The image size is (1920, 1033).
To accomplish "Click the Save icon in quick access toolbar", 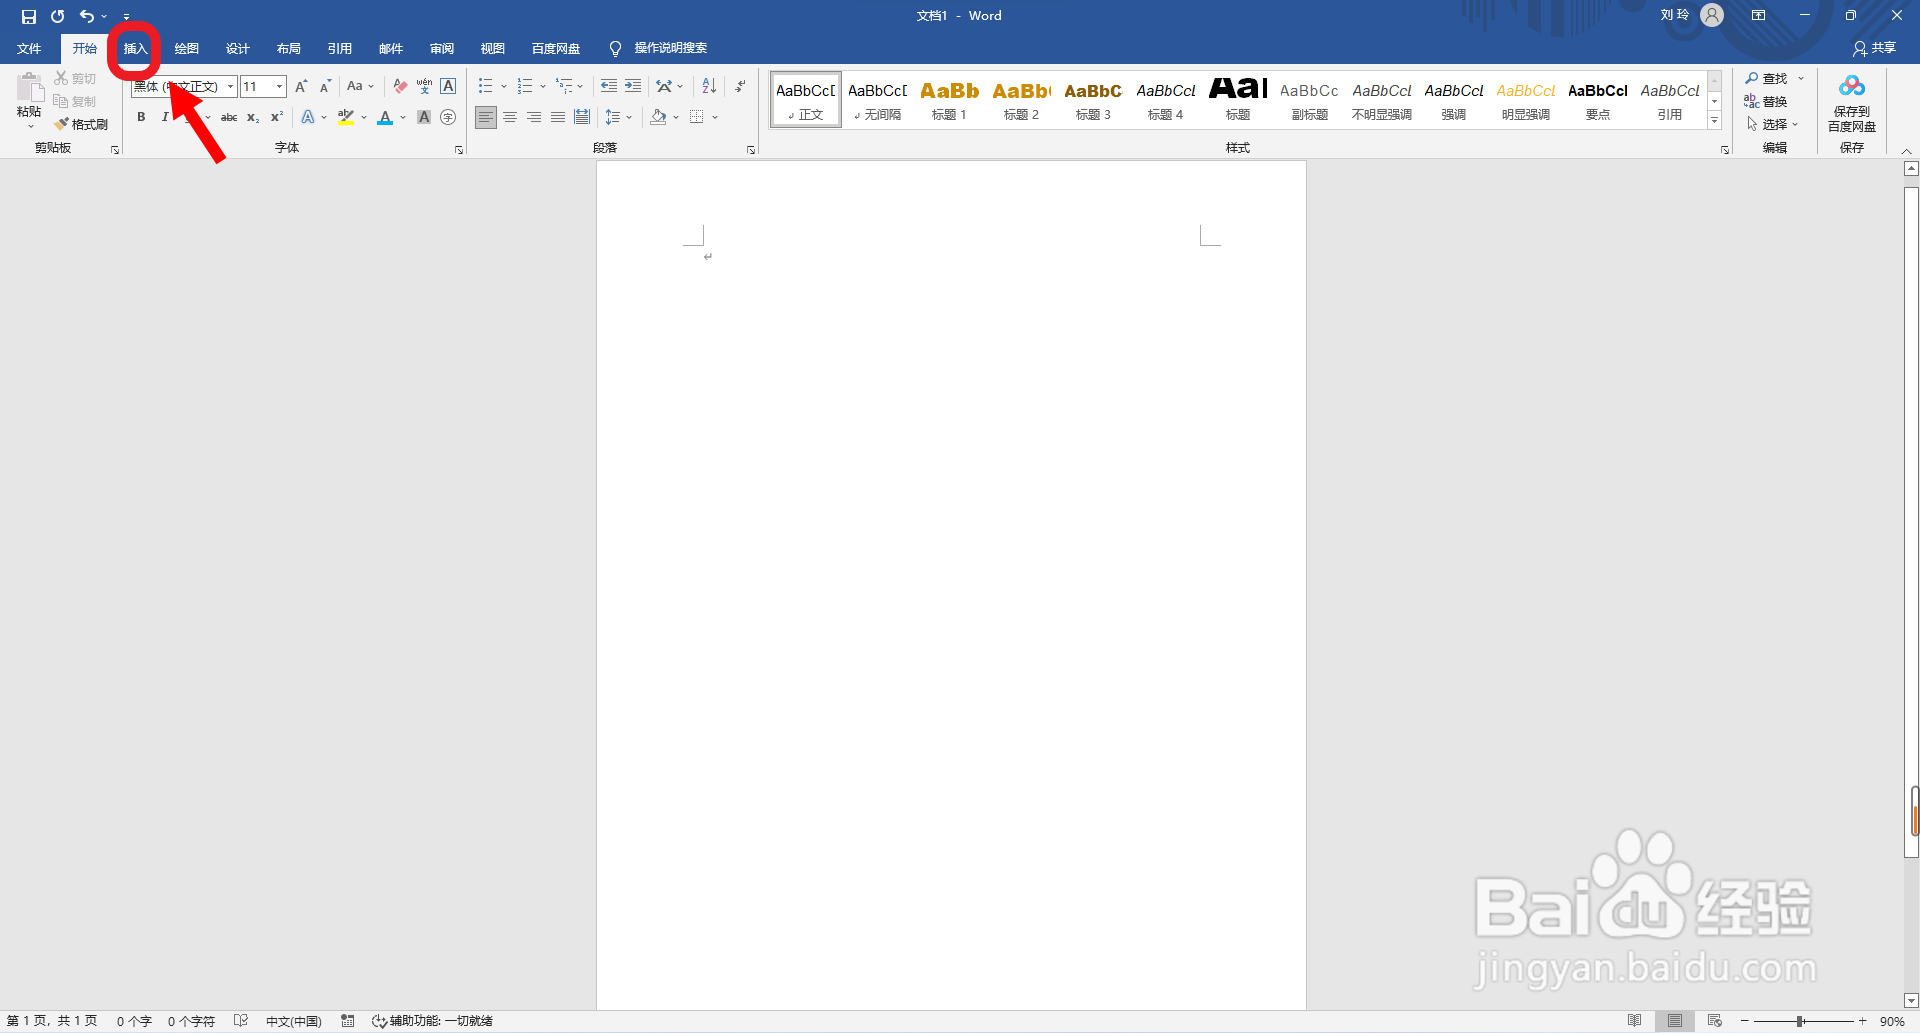I will click(29, 16).
